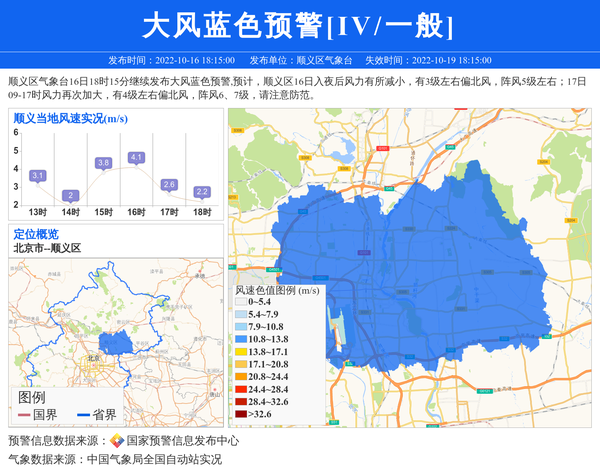Viewport: 600px width, 471px height.
Task: Open the 顺义当地风速实况 panel heading
Action: point(70,118)
